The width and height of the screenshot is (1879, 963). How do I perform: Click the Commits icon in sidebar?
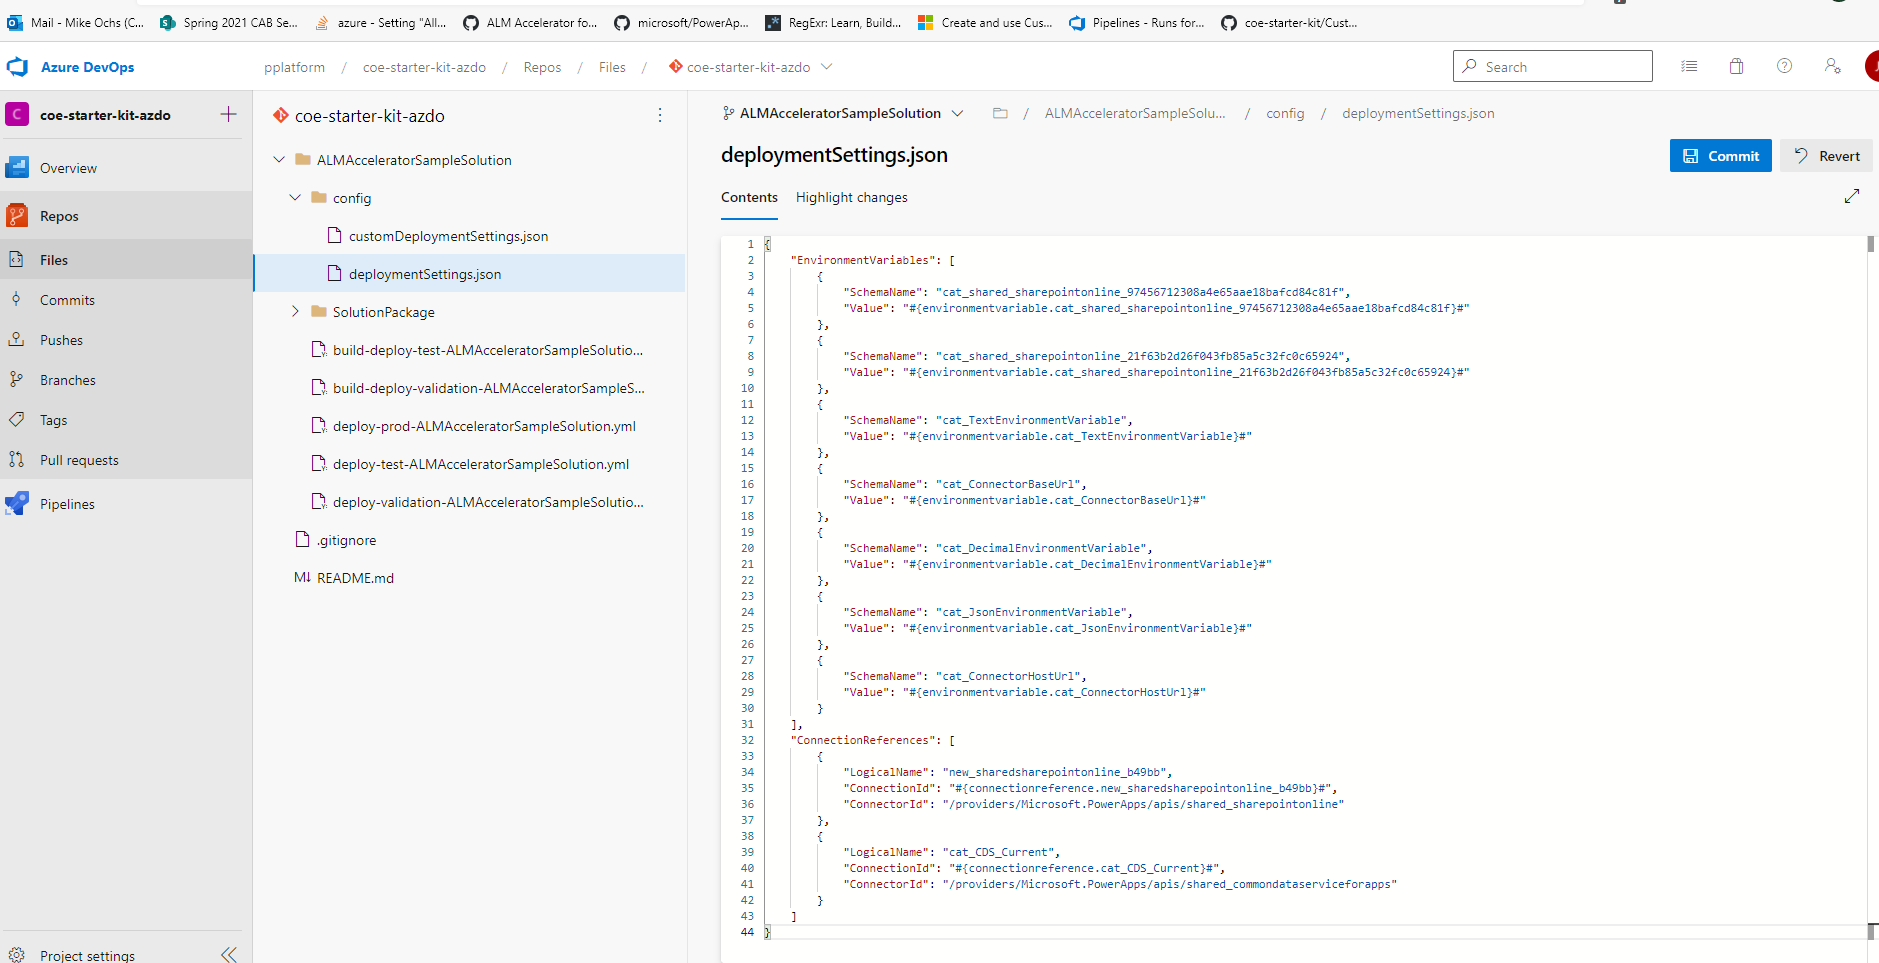[x=16, y=299]
